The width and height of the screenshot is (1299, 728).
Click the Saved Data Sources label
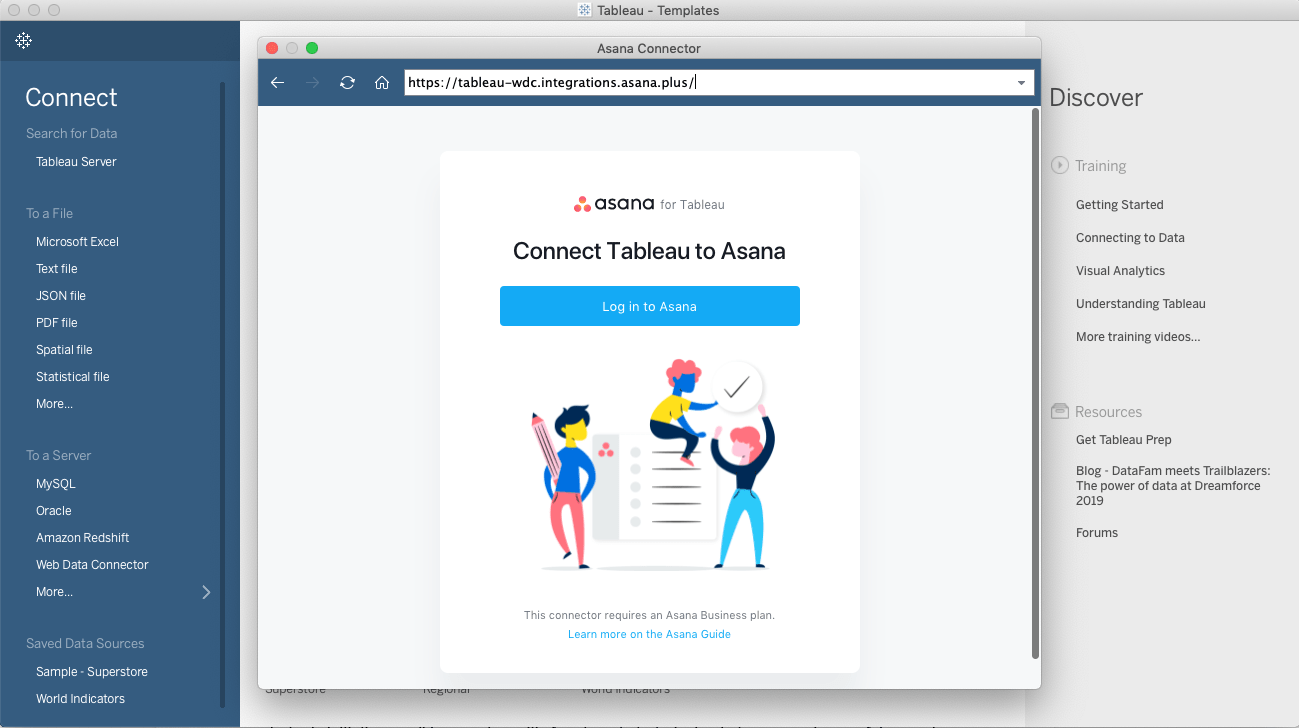pos(85,644)
